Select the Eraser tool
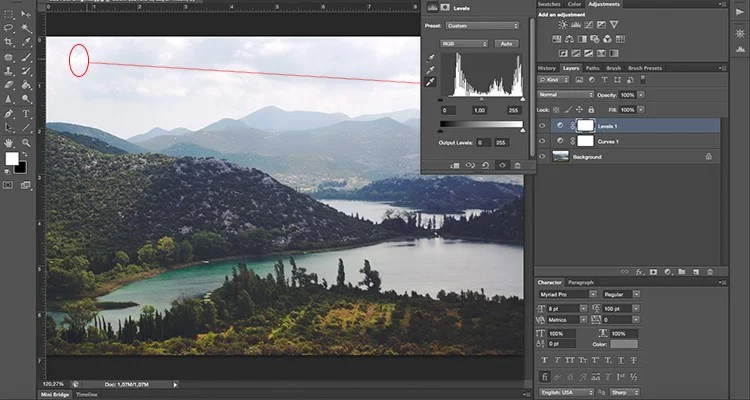Image resolution: width=750 pixels, height=400 pixels. point(9,85)
